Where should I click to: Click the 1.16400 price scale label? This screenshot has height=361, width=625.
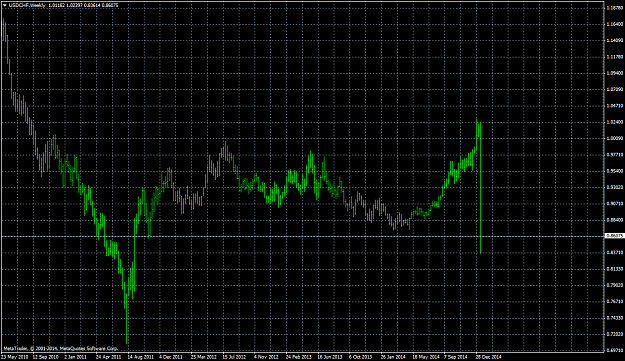click(615, 24)
